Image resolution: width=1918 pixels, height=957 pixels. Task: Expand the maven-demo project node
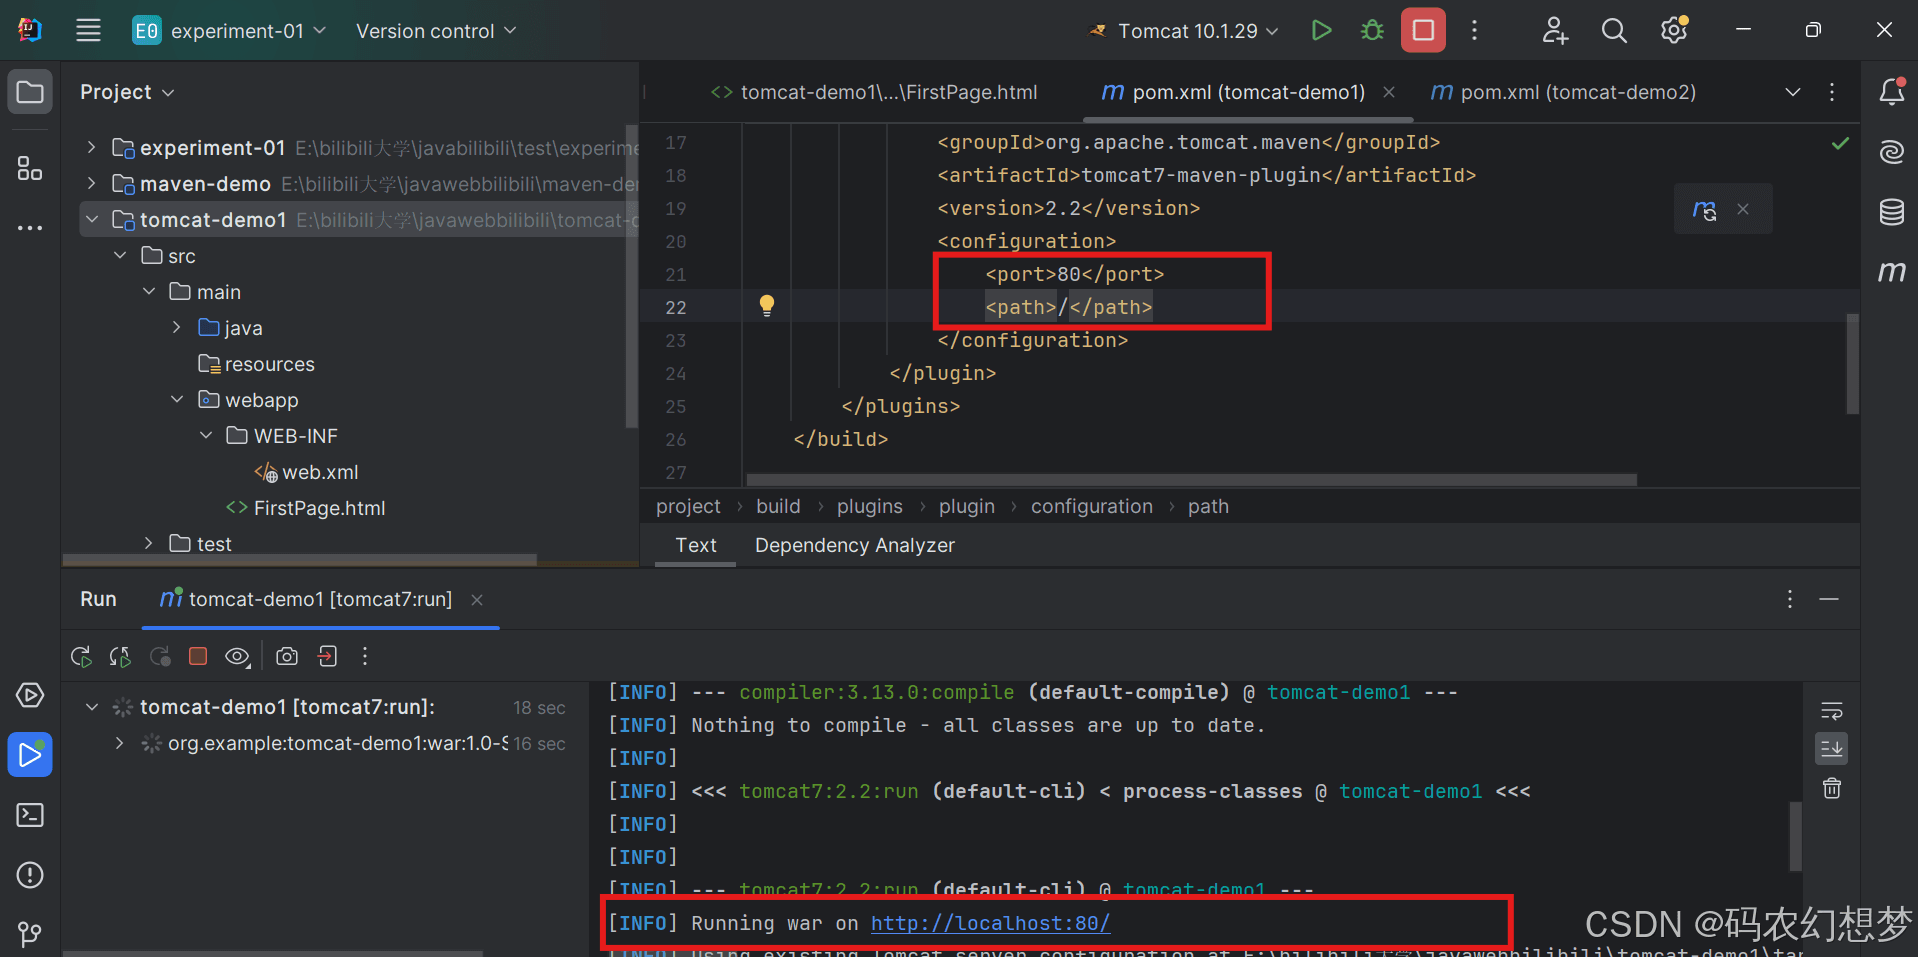tap(92, 184)
